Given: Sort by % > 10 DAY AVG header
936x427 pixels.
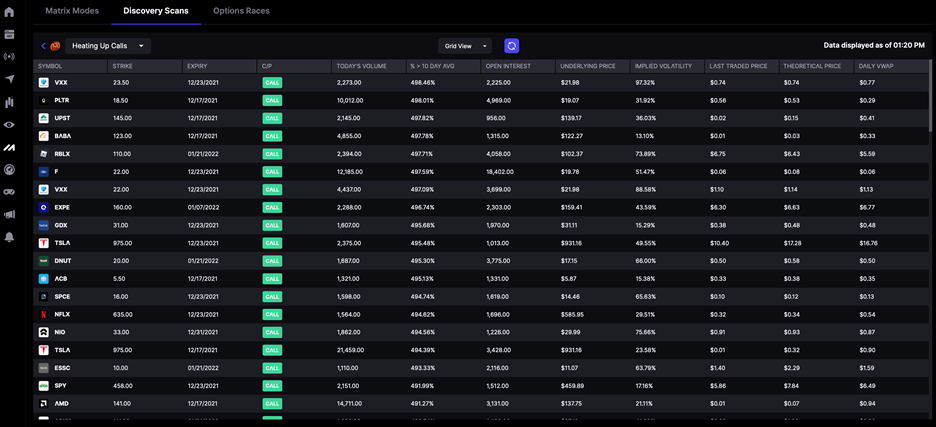Looking at the screenshot, I should coord(434,66).
